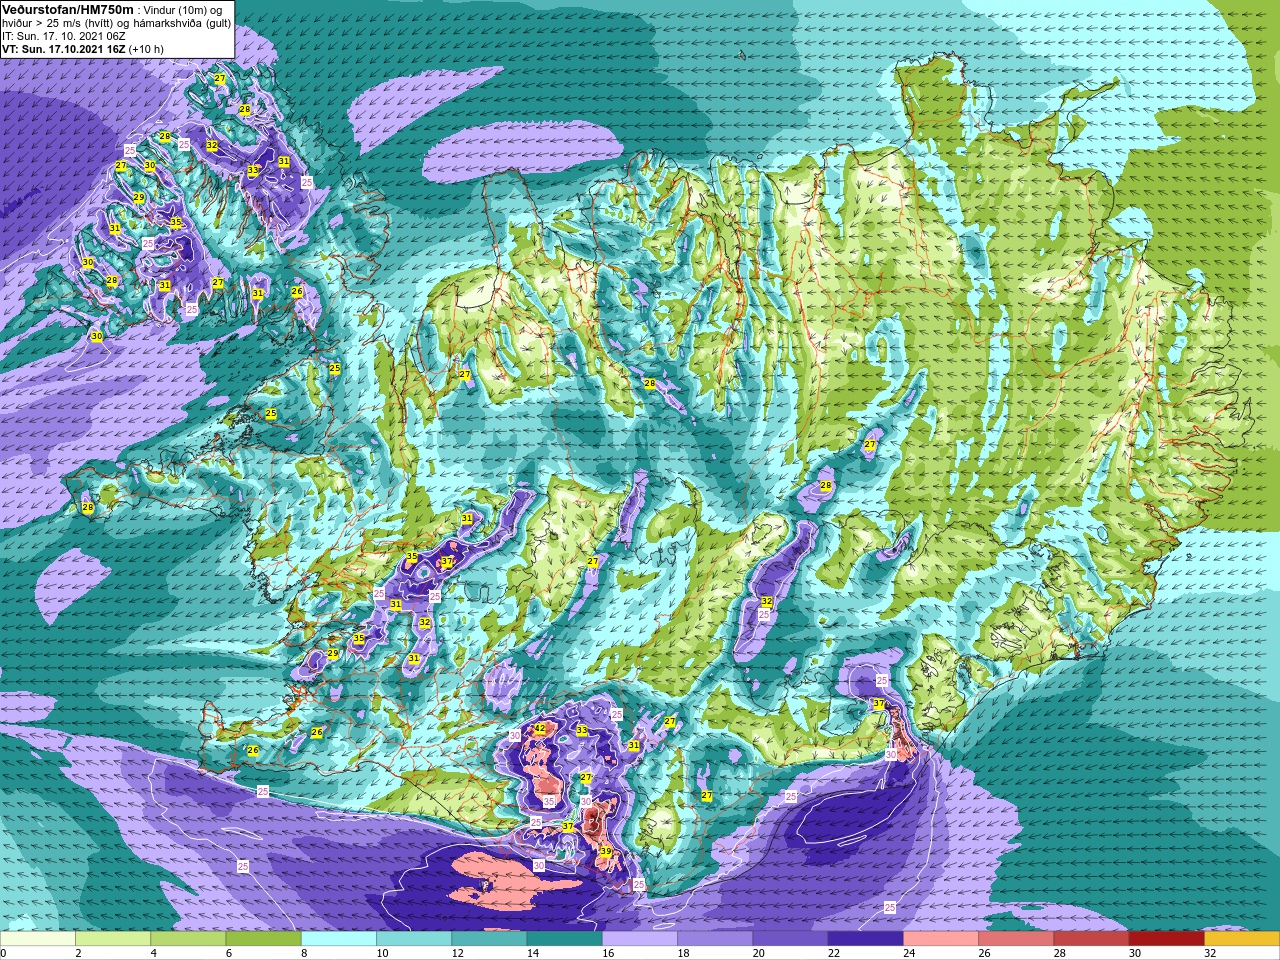This screenshot has width=1280, height=960.
Task: Select the yellow 39 gust label
Action: [606, 852]
